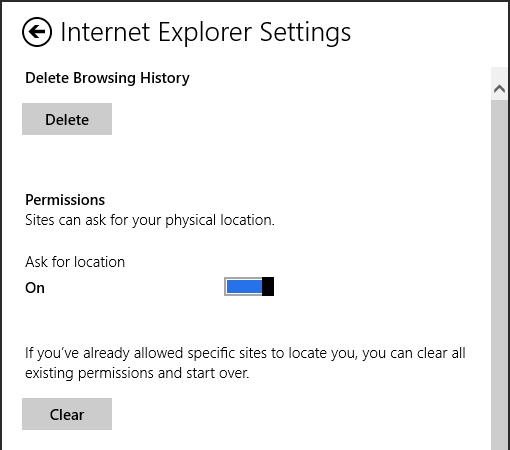Click the gray Clear button below permissions text
Screen dimensions: 510x450
coord(67,414)
